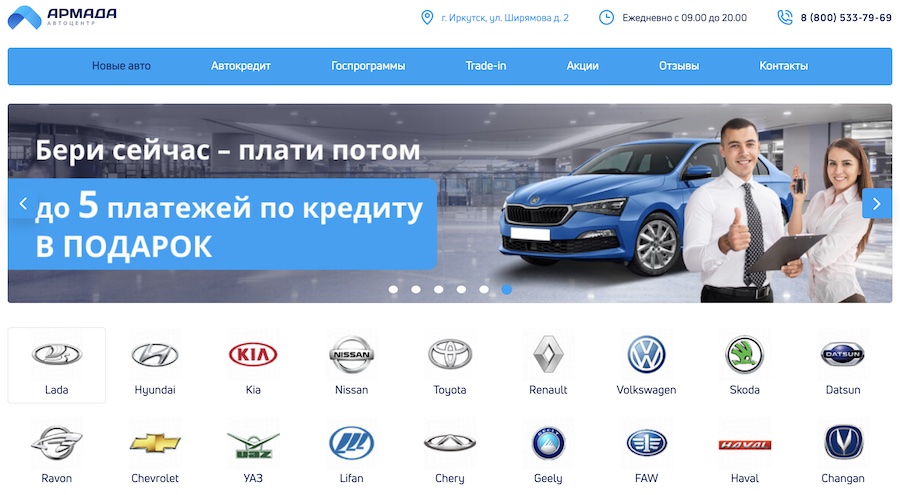Go to previous banner slide arrow
The height and width of the screenshot is (495, 900).
pos(23,203)
